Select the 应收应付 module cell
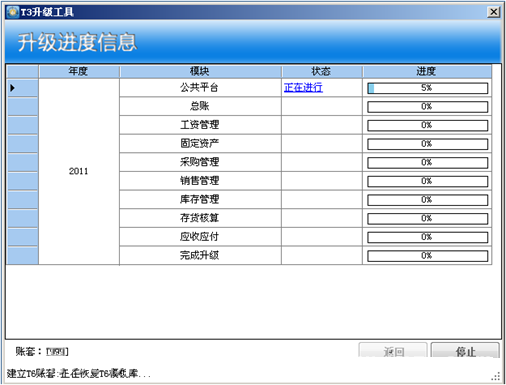This screenshot has height=385, width=506. pyautogui.click(x=200, y=237)
